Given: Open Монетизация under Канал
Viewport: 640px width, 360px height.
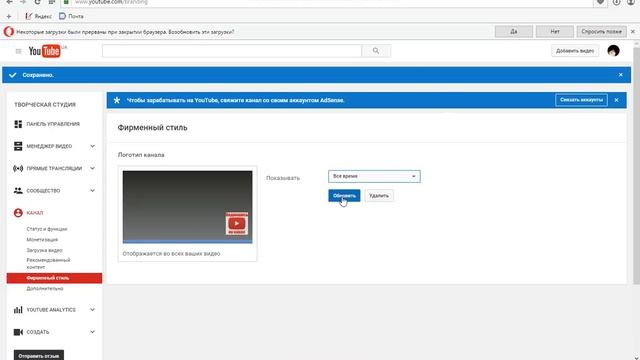Looking at the screenshot, I should point(42,240).
